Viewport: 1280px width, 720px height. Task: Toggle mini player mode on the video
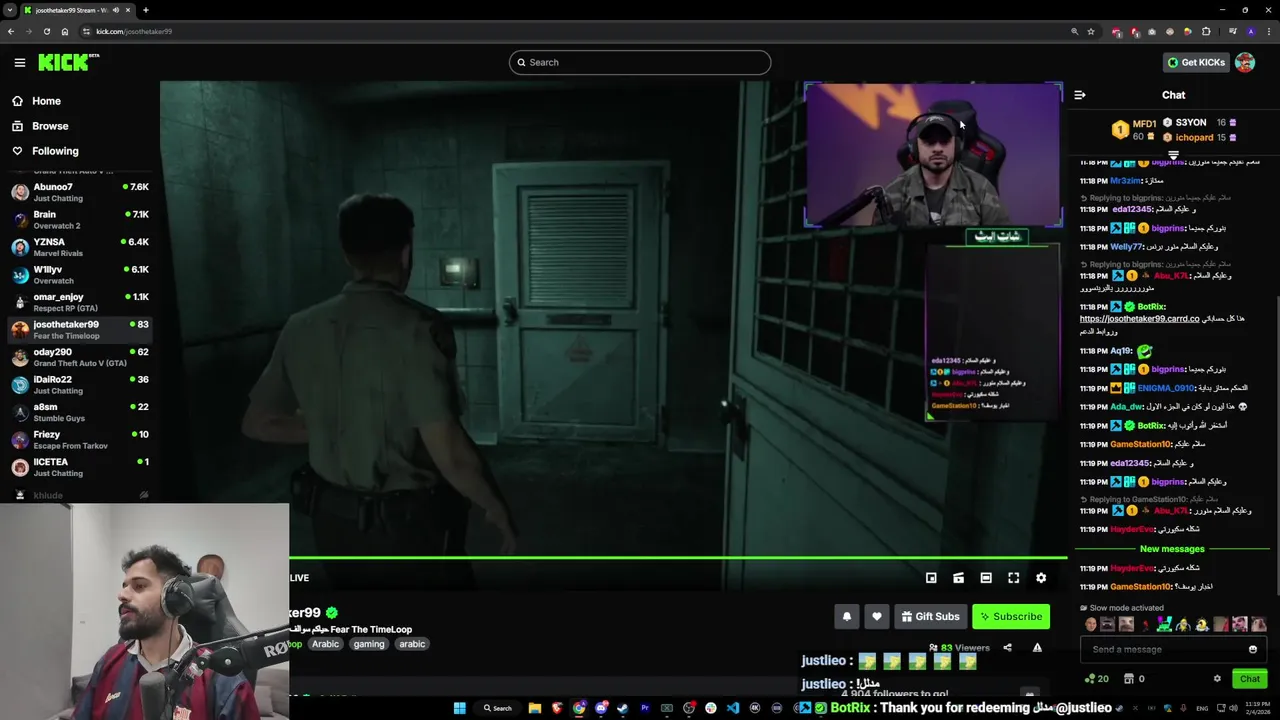pyautogui.click(x=931, y=578)
